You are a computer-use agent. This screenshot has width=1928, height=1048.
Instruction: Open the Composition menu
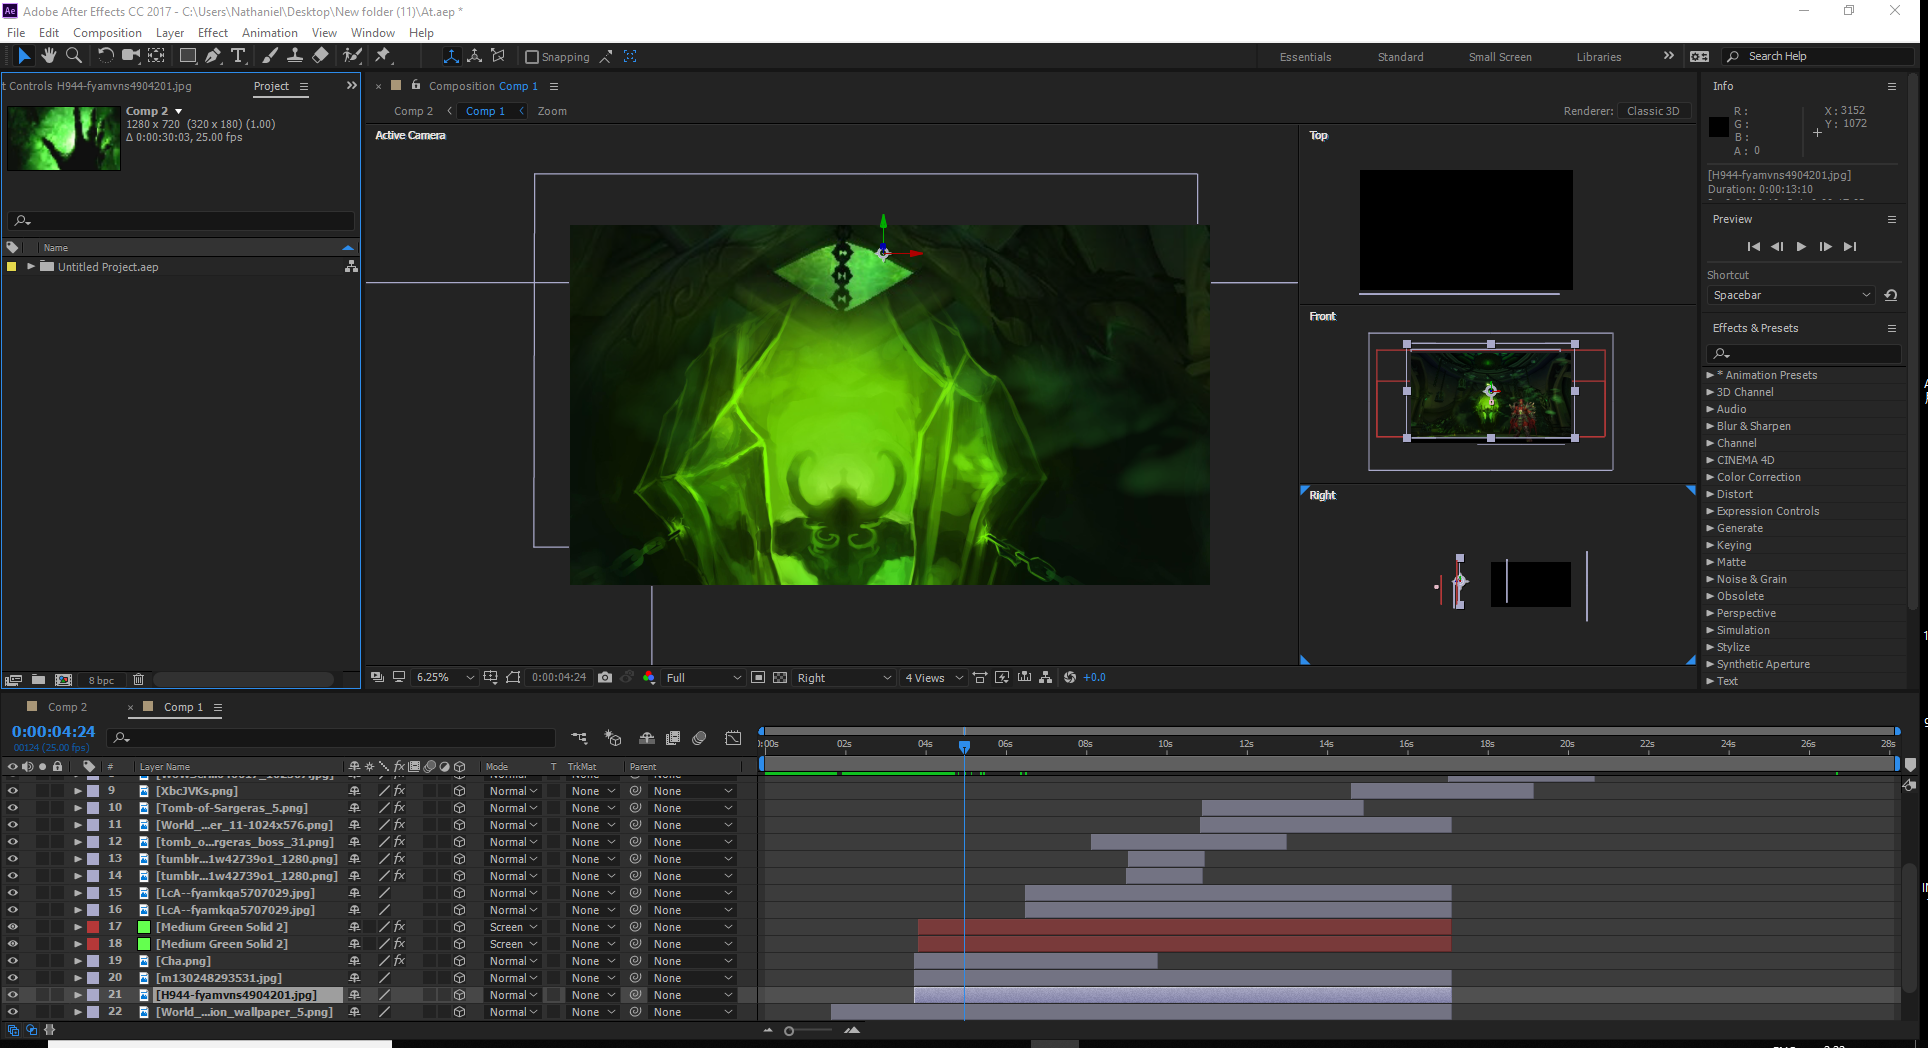(x=107, y=32)
